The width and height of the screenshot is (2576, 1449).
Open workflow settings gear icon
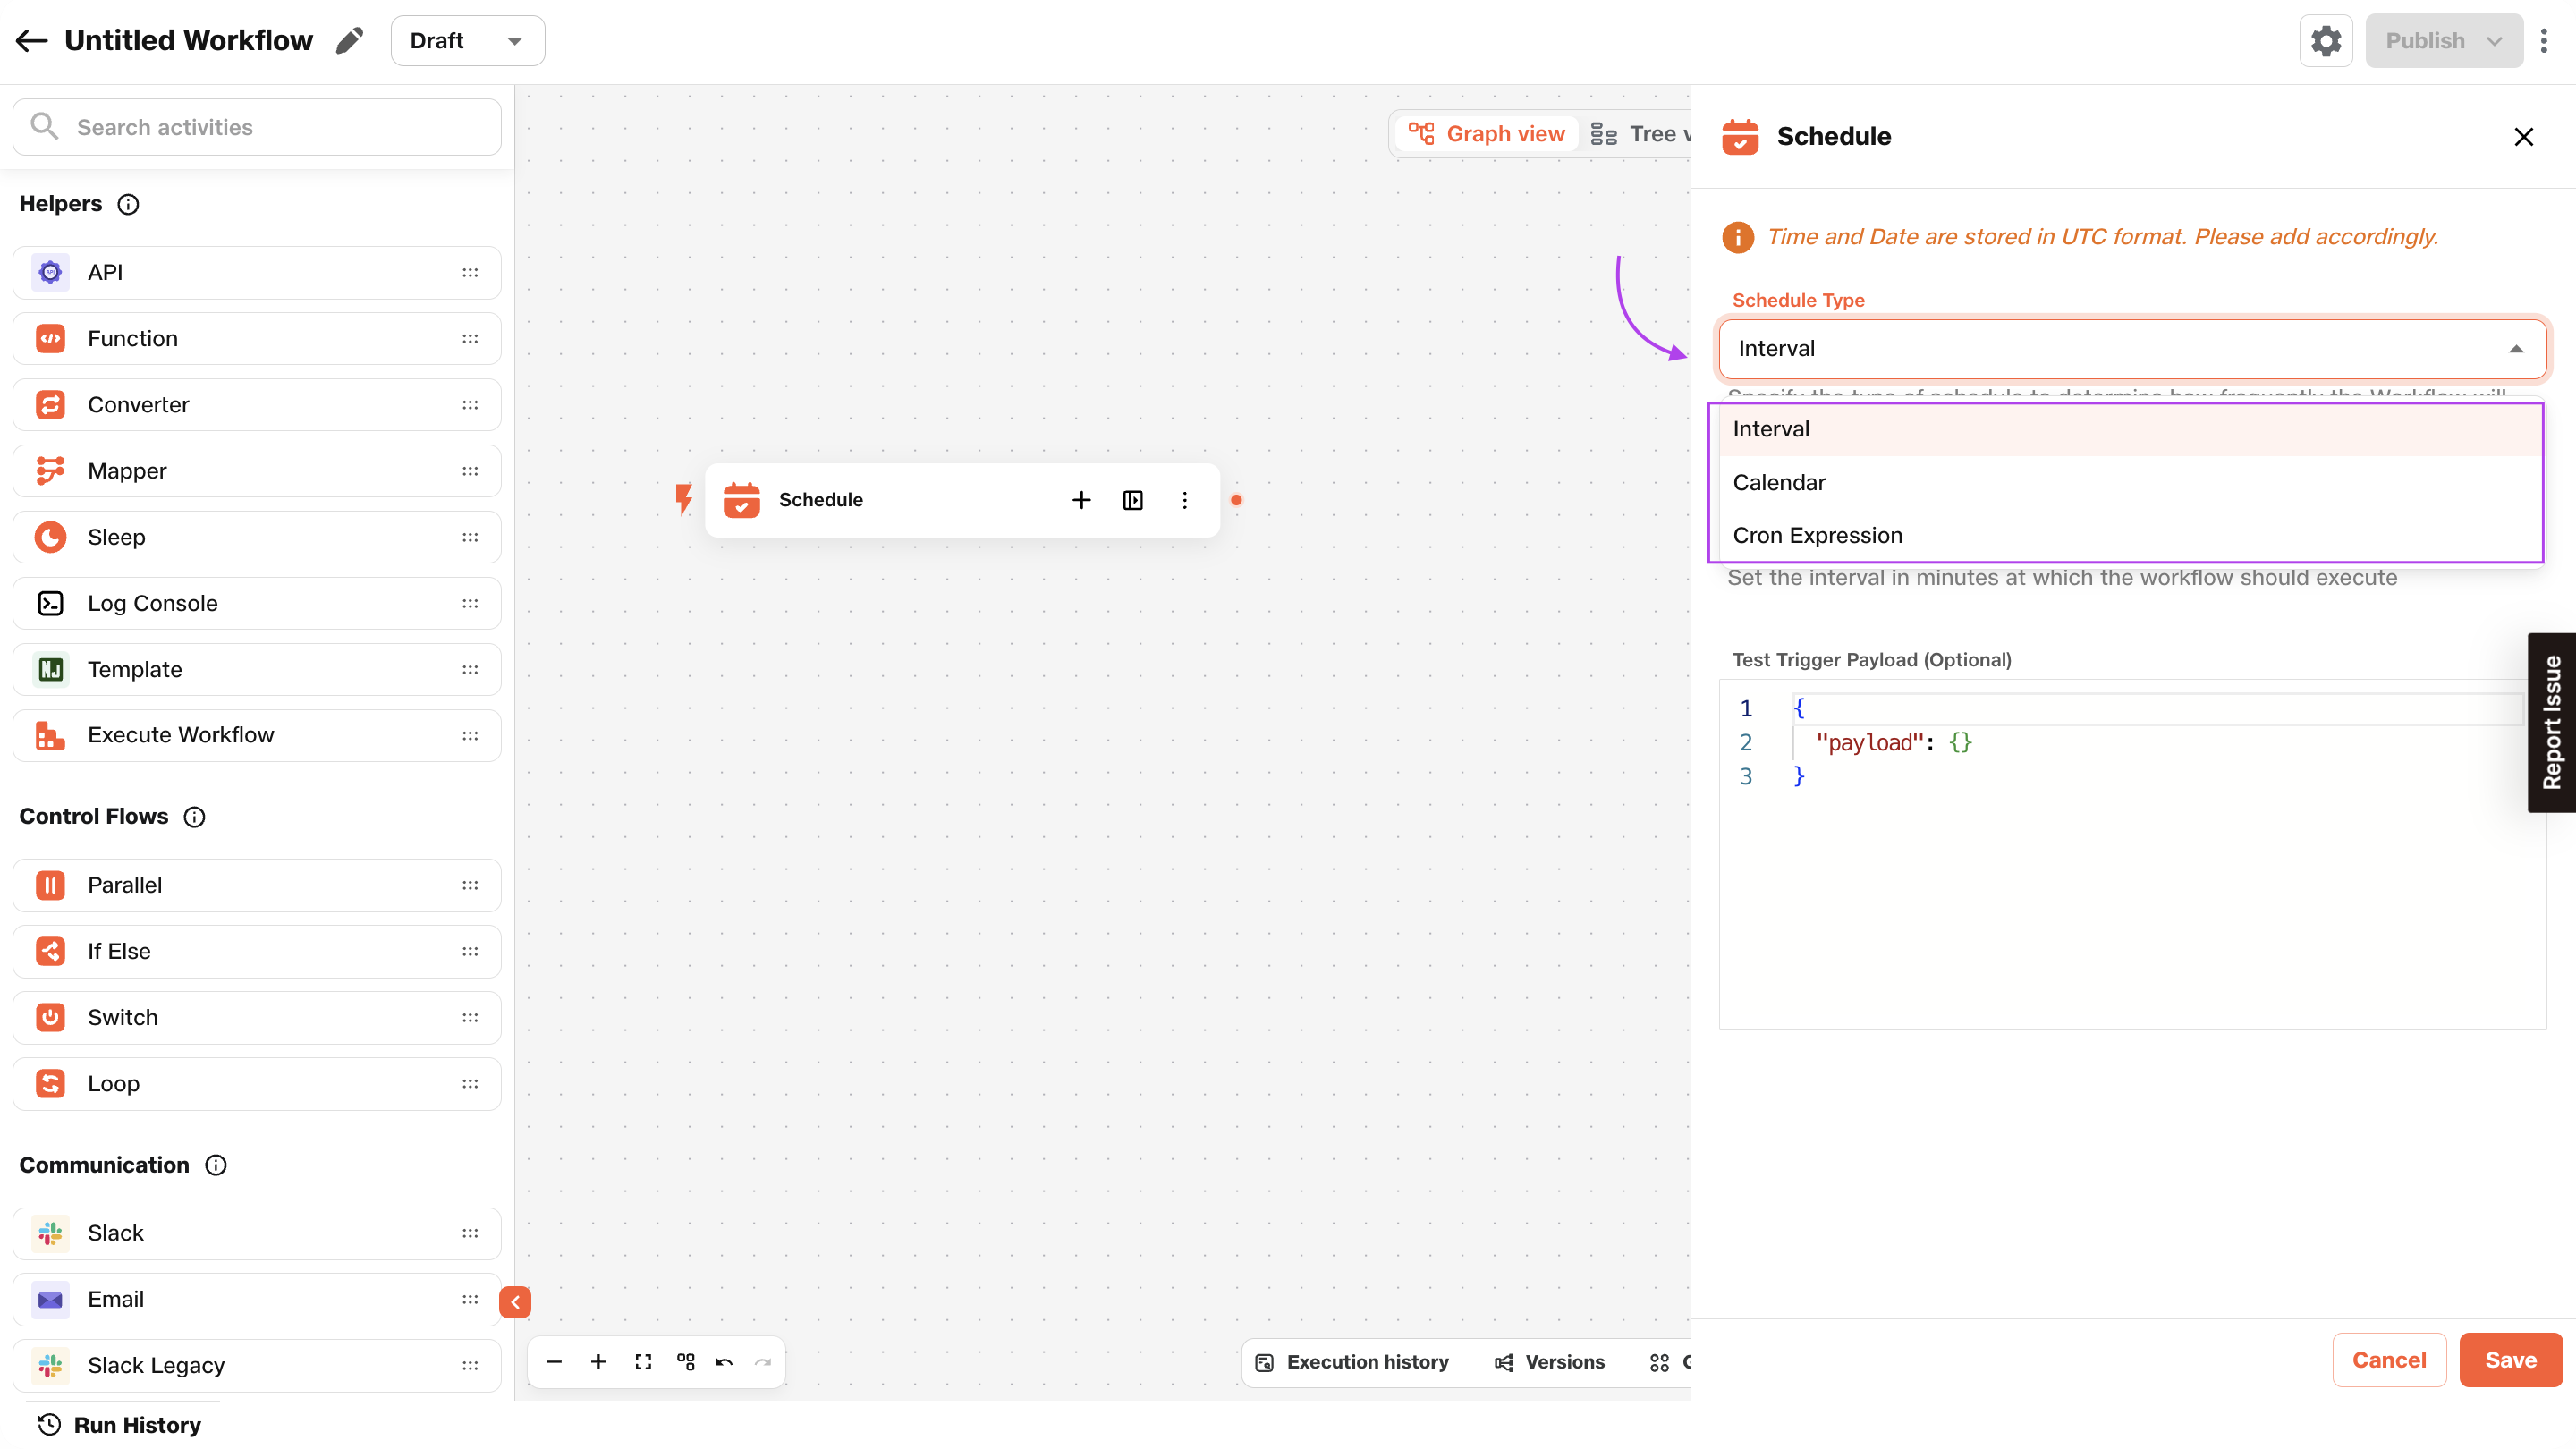click(2326, 40)
